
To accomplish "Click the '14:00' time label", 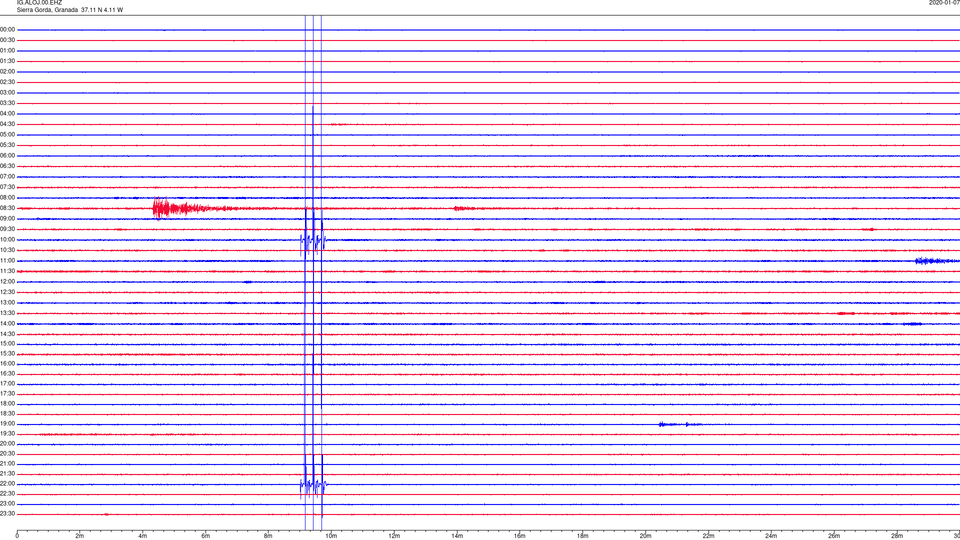I will point(7,324).
